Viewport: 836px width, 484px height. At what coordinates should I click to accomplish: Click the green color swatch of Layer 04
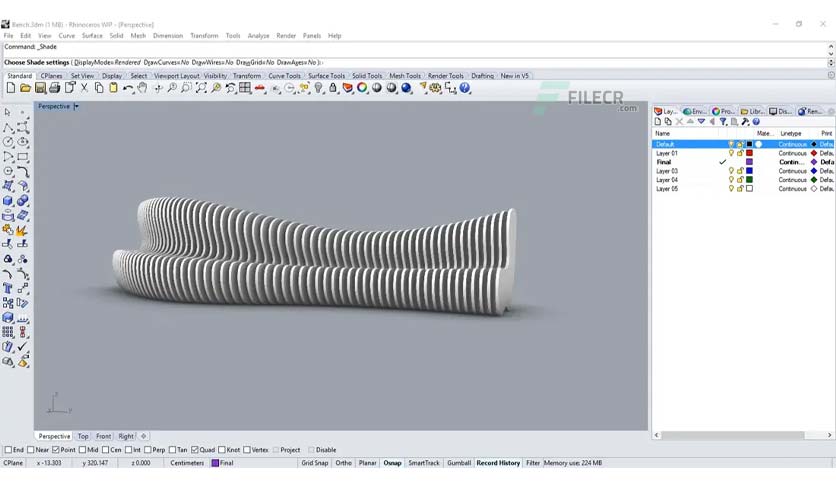[749, 180]
